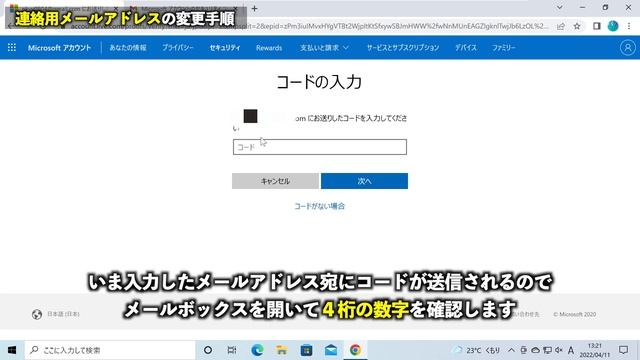Open the weather widget showing 23°C
Viewport: 640px width, 360px height.
[x=477, y=350]
